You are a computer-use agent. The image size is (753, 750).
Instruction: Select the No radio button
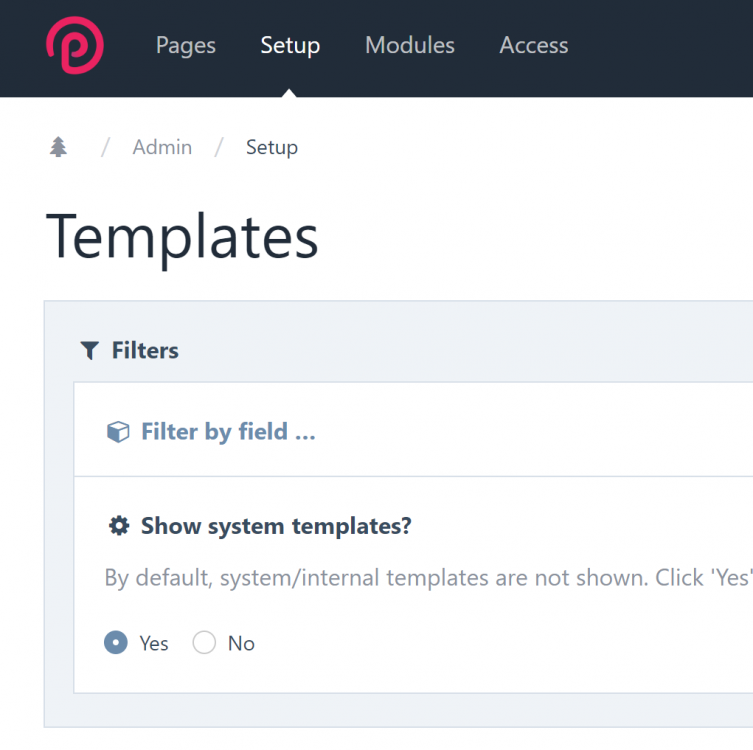(204, 643)
